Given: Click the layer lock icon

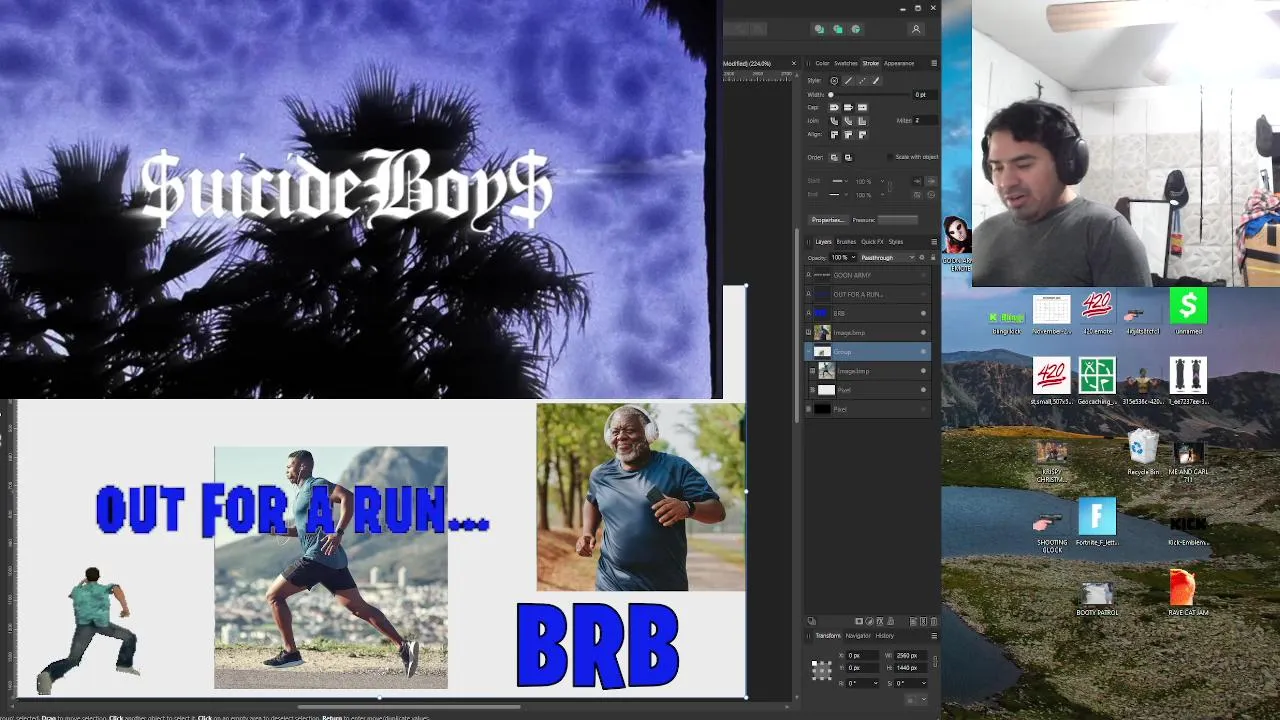Looking at the screenshot, I should tap(933, 258).
